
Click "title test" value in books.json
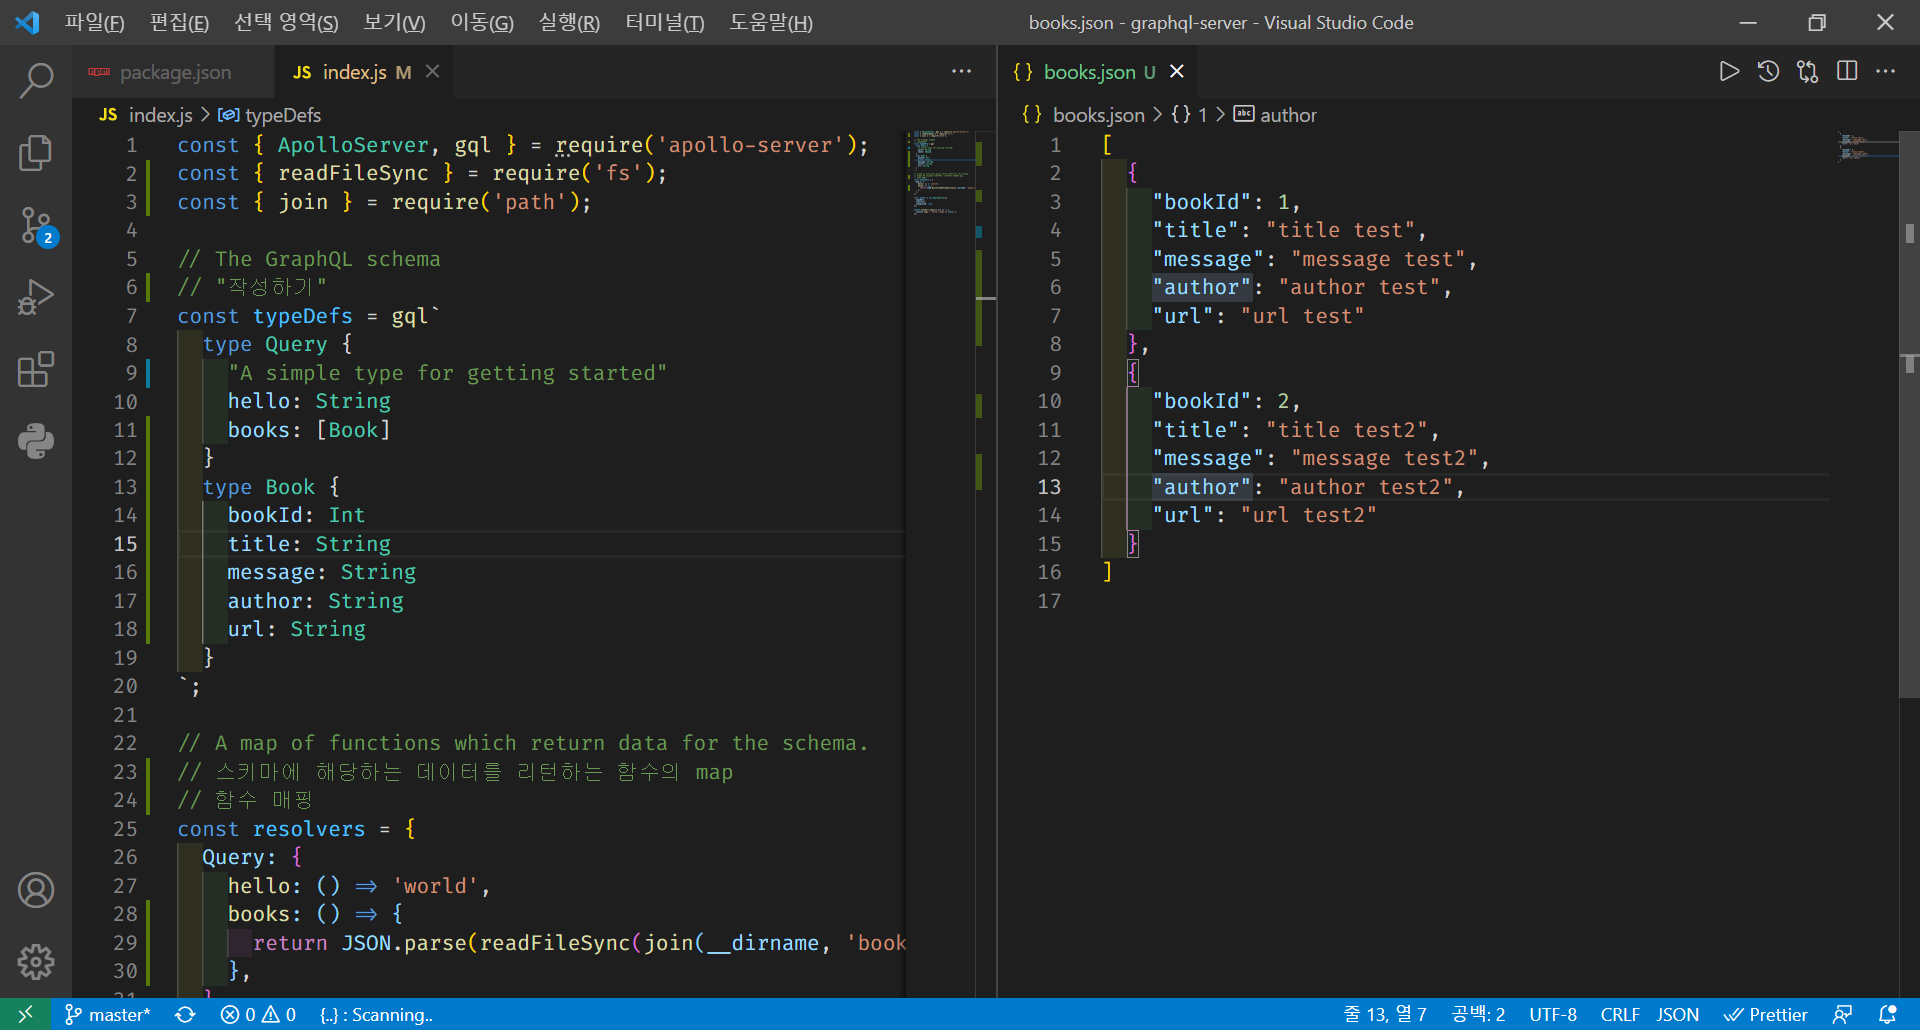(1341, 230)
